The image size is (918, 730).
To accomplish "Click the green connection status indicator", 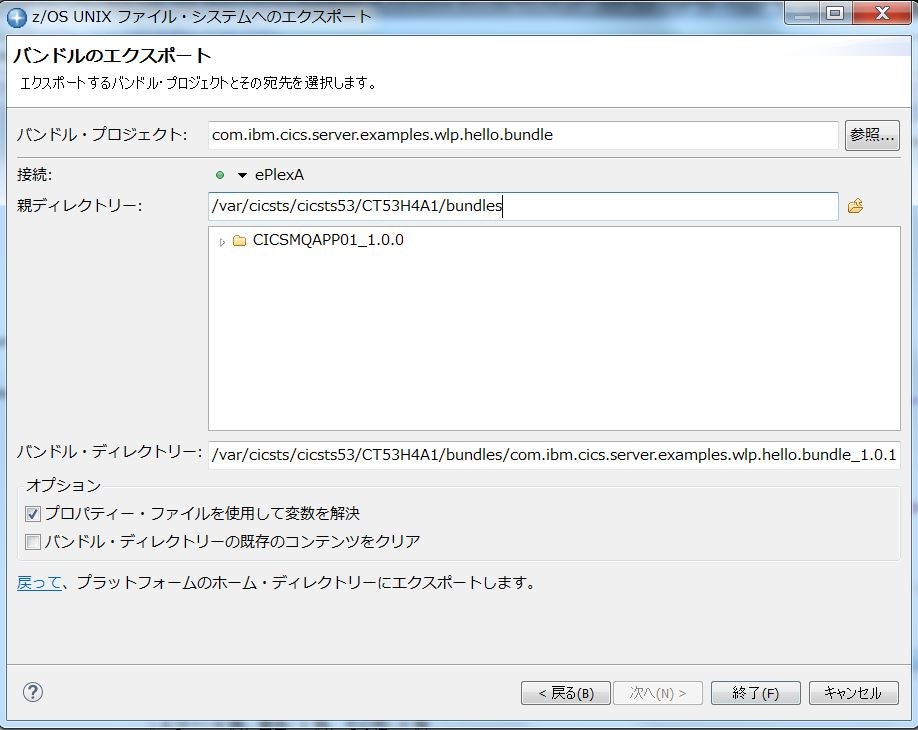I will point(220,175).
